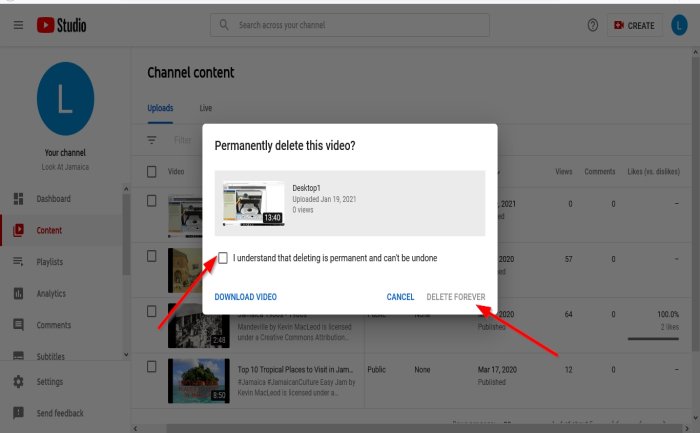The width and height of the screenshot is (700, 433).
Task: Click the Public visibility of Top 10 video
Action: 376,370
